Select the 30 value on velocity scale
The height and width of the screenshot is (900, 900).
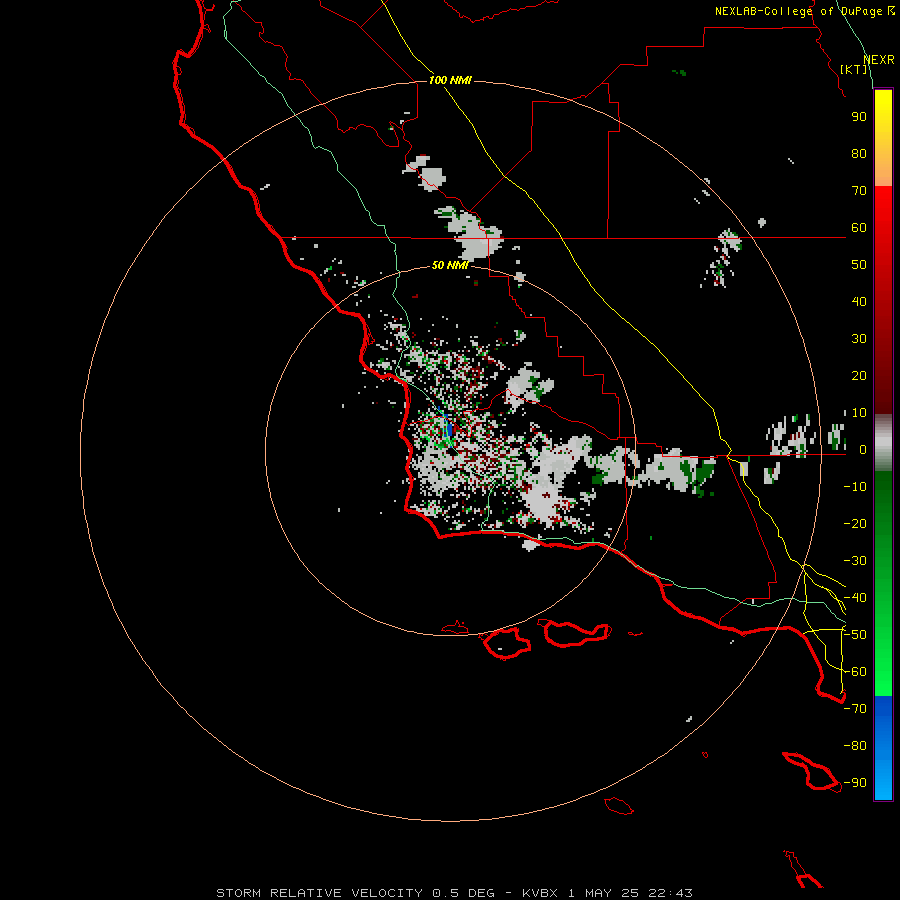point(859,339)
